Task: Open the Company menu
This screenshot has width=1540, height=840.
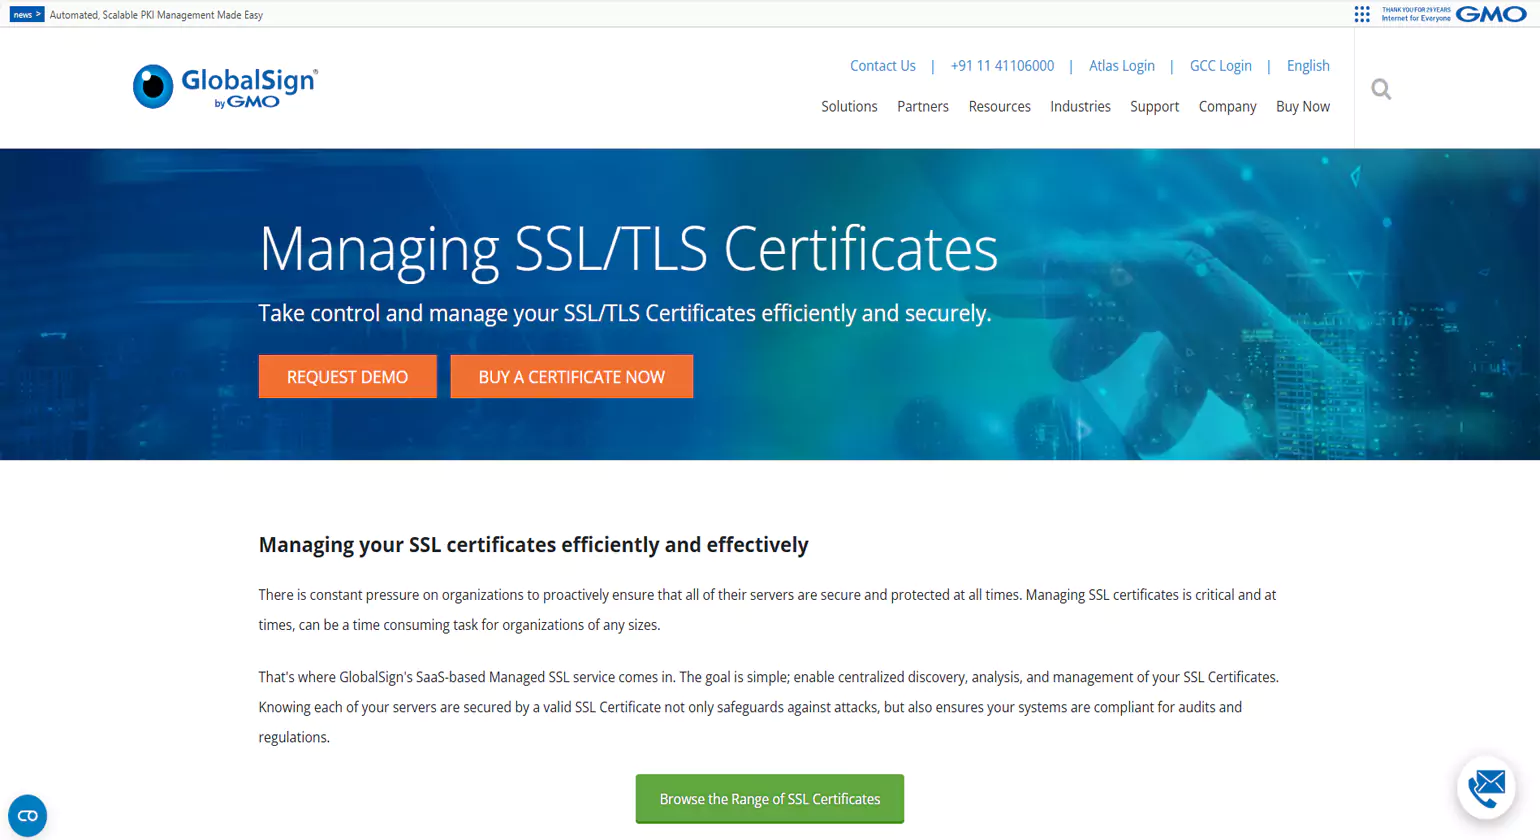Action: click(x=1227, y=107)
